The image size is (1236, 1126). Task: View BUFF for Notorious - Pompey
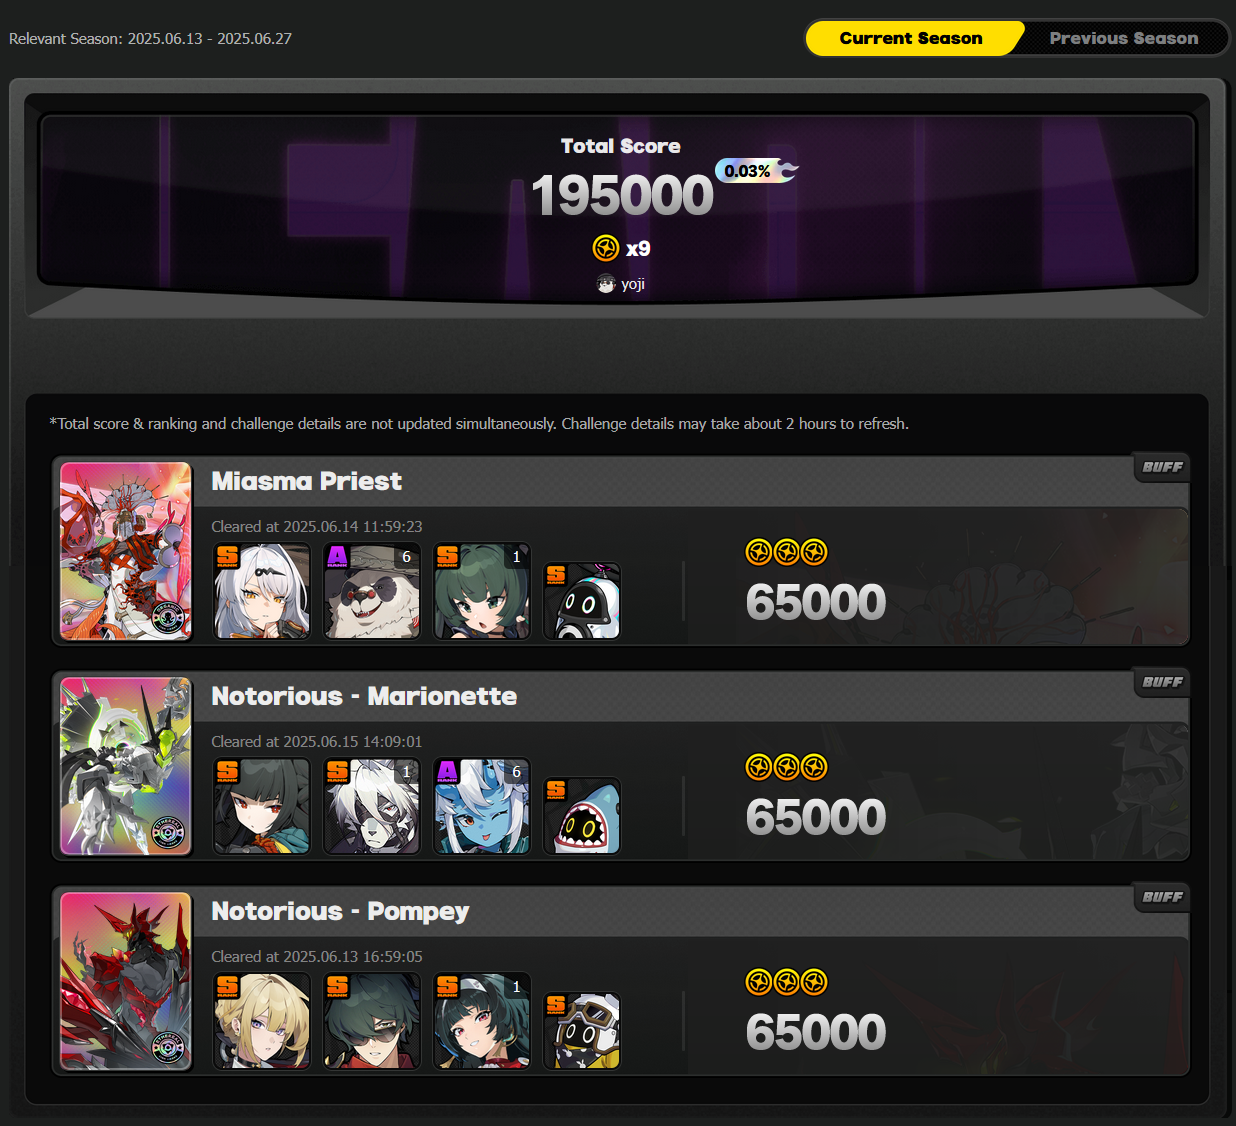point(1162,897)
